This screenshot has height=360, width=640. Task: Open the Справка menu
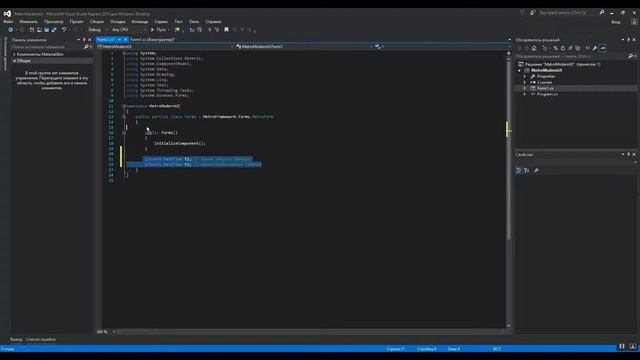coord(213,22)
